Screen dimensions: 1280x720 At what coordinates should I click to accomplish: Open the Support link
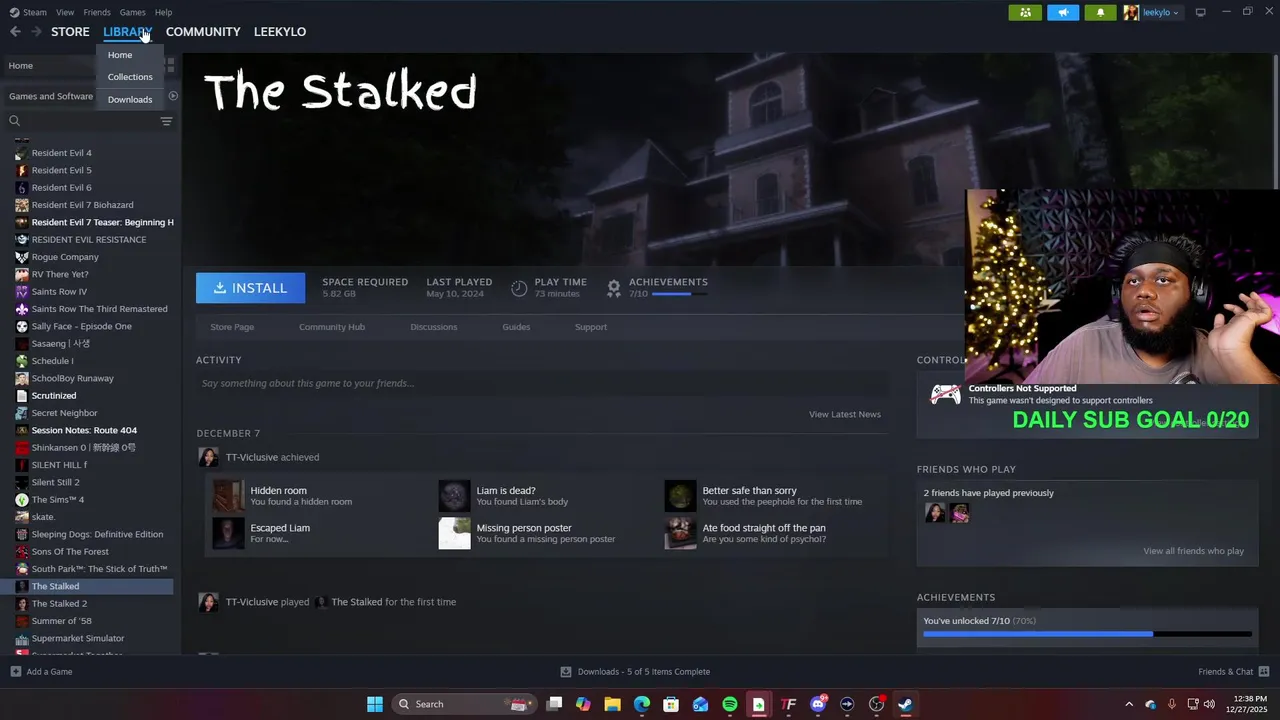591,327
